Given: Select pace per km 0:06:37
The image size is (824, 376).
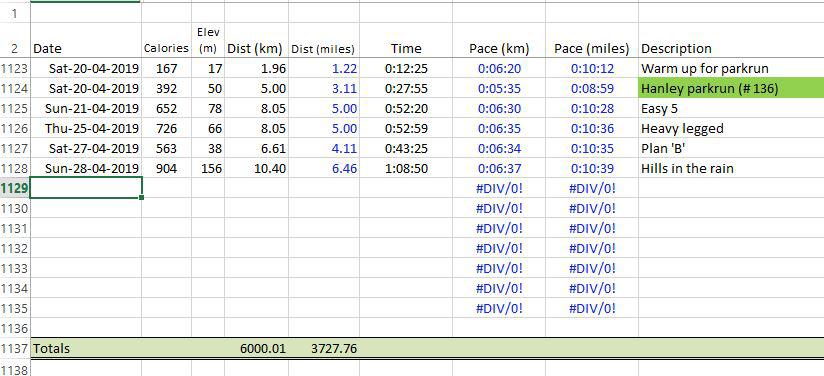Looking at the screenshot, I should pos(499,168).
